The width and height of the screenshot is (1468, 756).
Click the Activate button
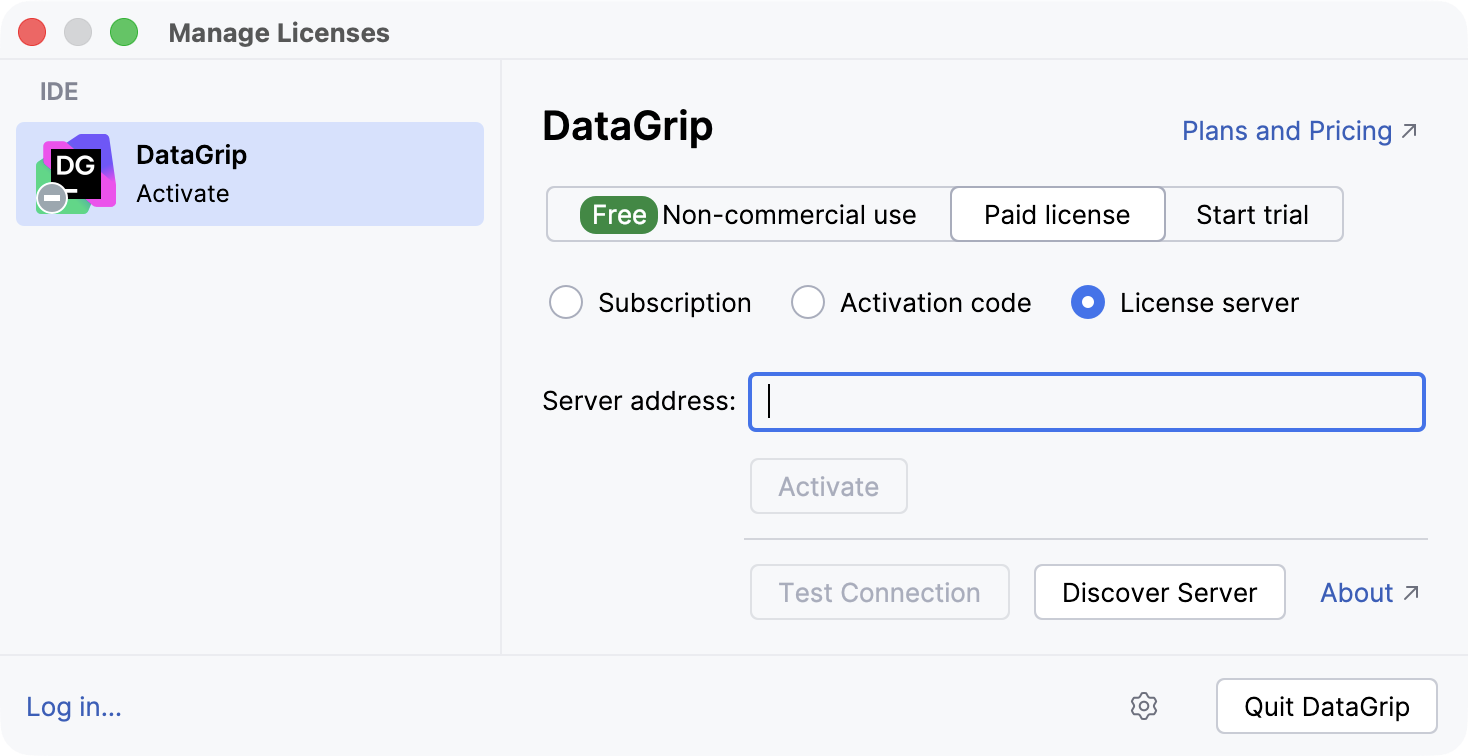[829, 487]
